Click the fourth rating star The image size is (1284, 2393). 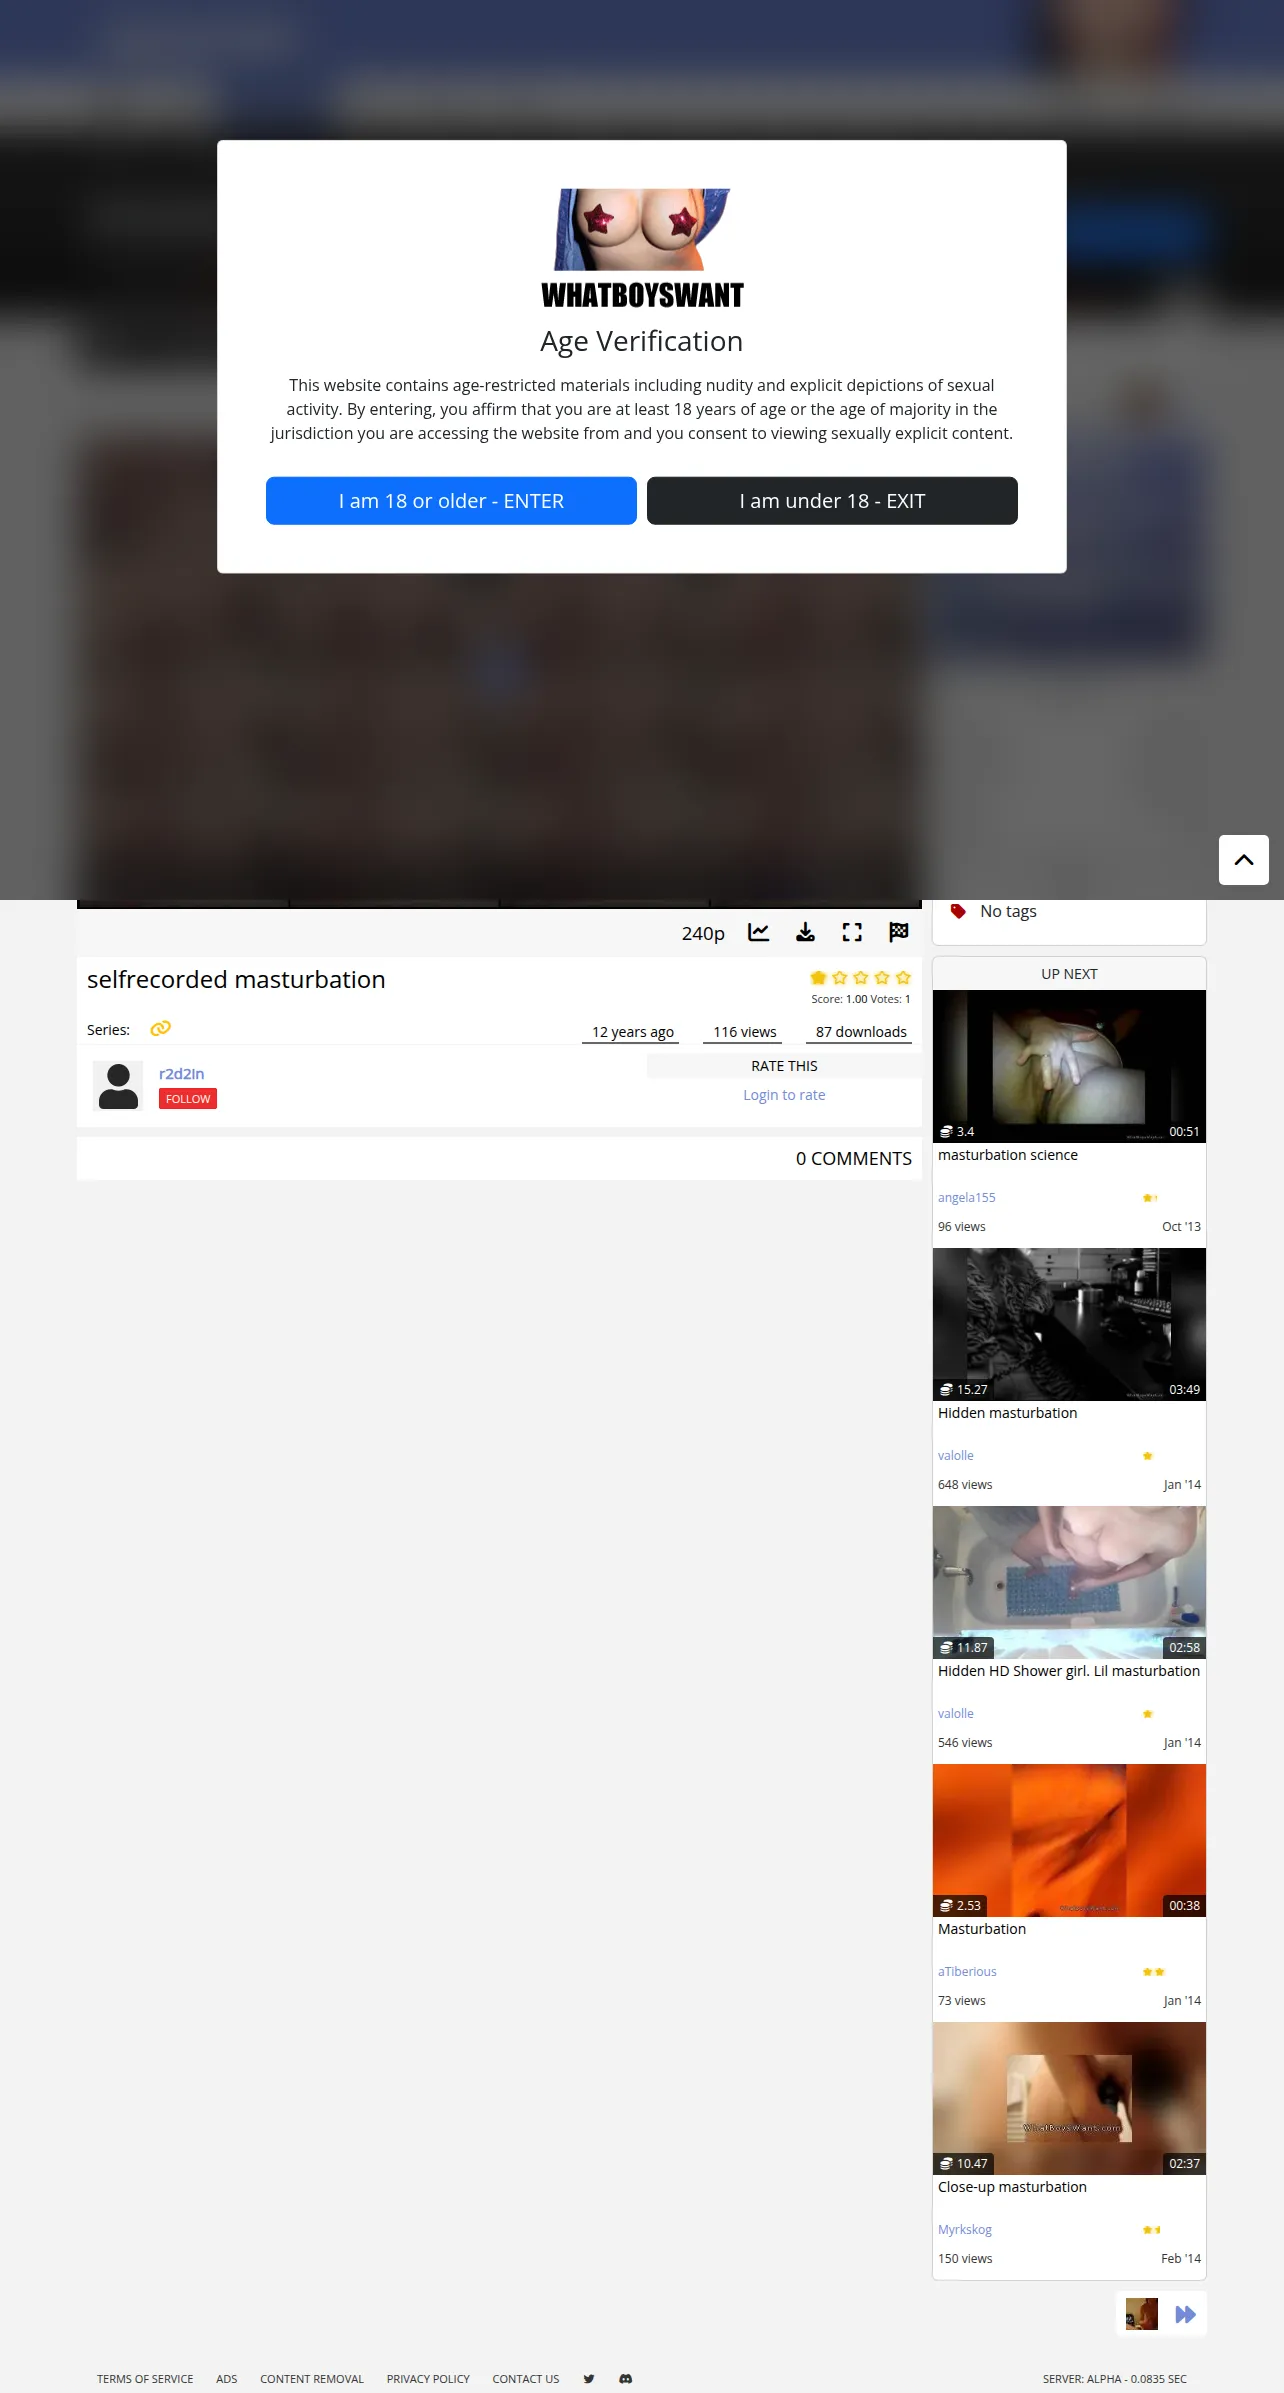point(882,977)
